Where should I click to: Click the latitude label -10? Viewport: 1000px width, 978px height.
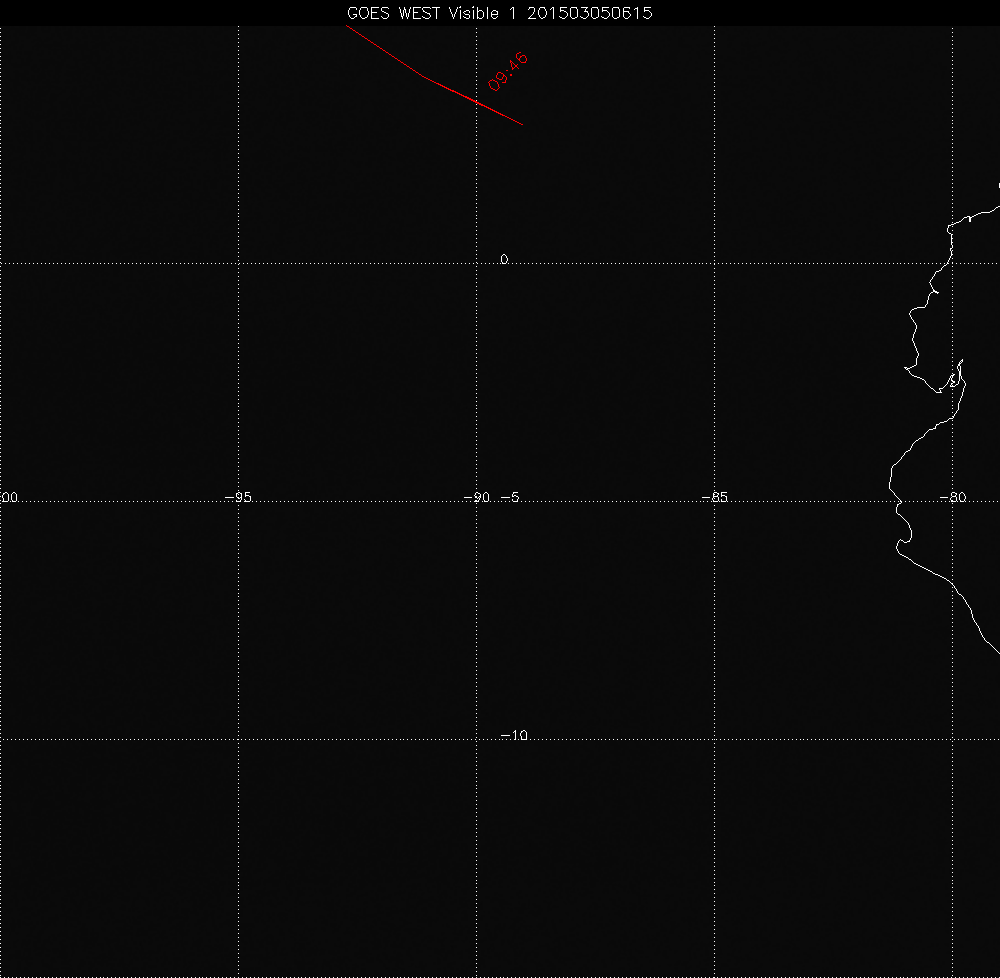tap(514, 735)
